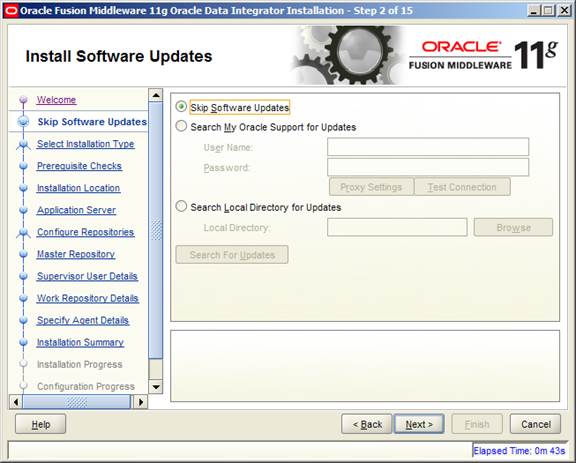The width and height of the screenshot is (576, 463).
Task: Click the Password input field
Action: tap(428, 167)
